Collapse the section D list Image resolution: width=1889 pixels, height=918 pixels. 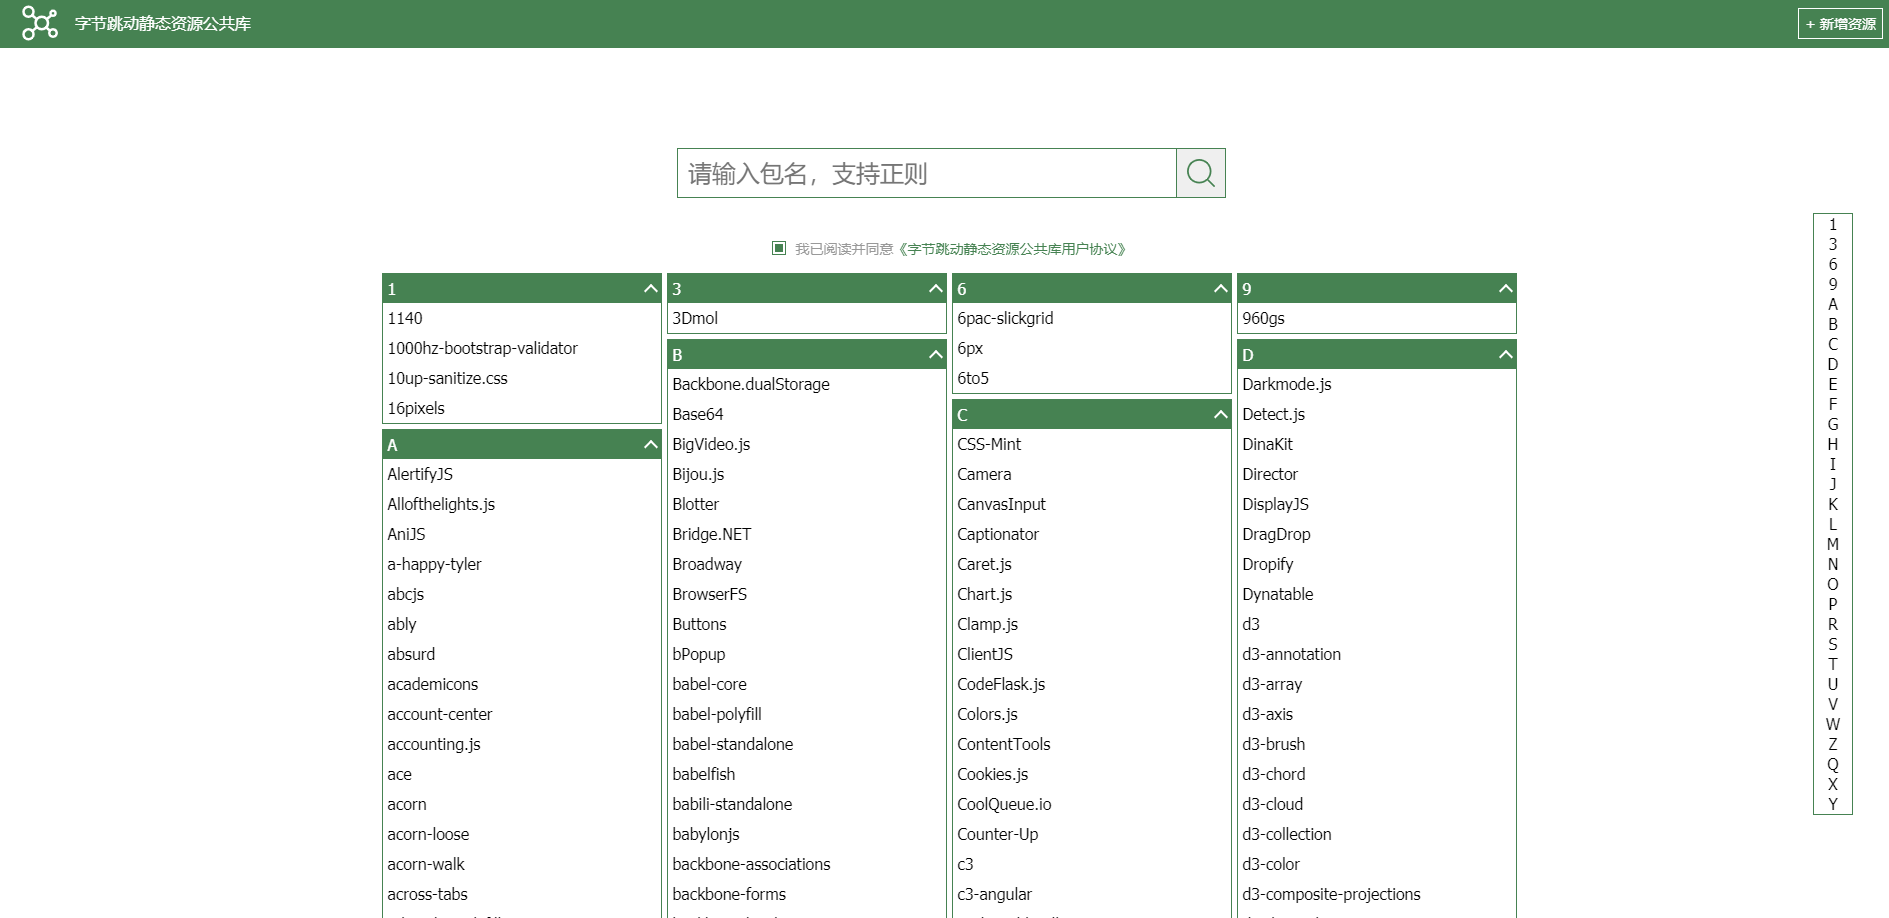1504,353
